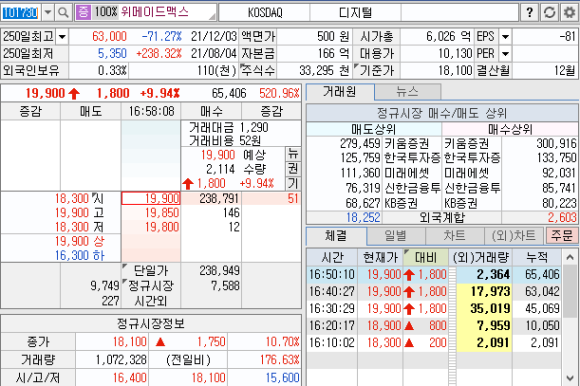Click the stock code input field

click(20, 13)
